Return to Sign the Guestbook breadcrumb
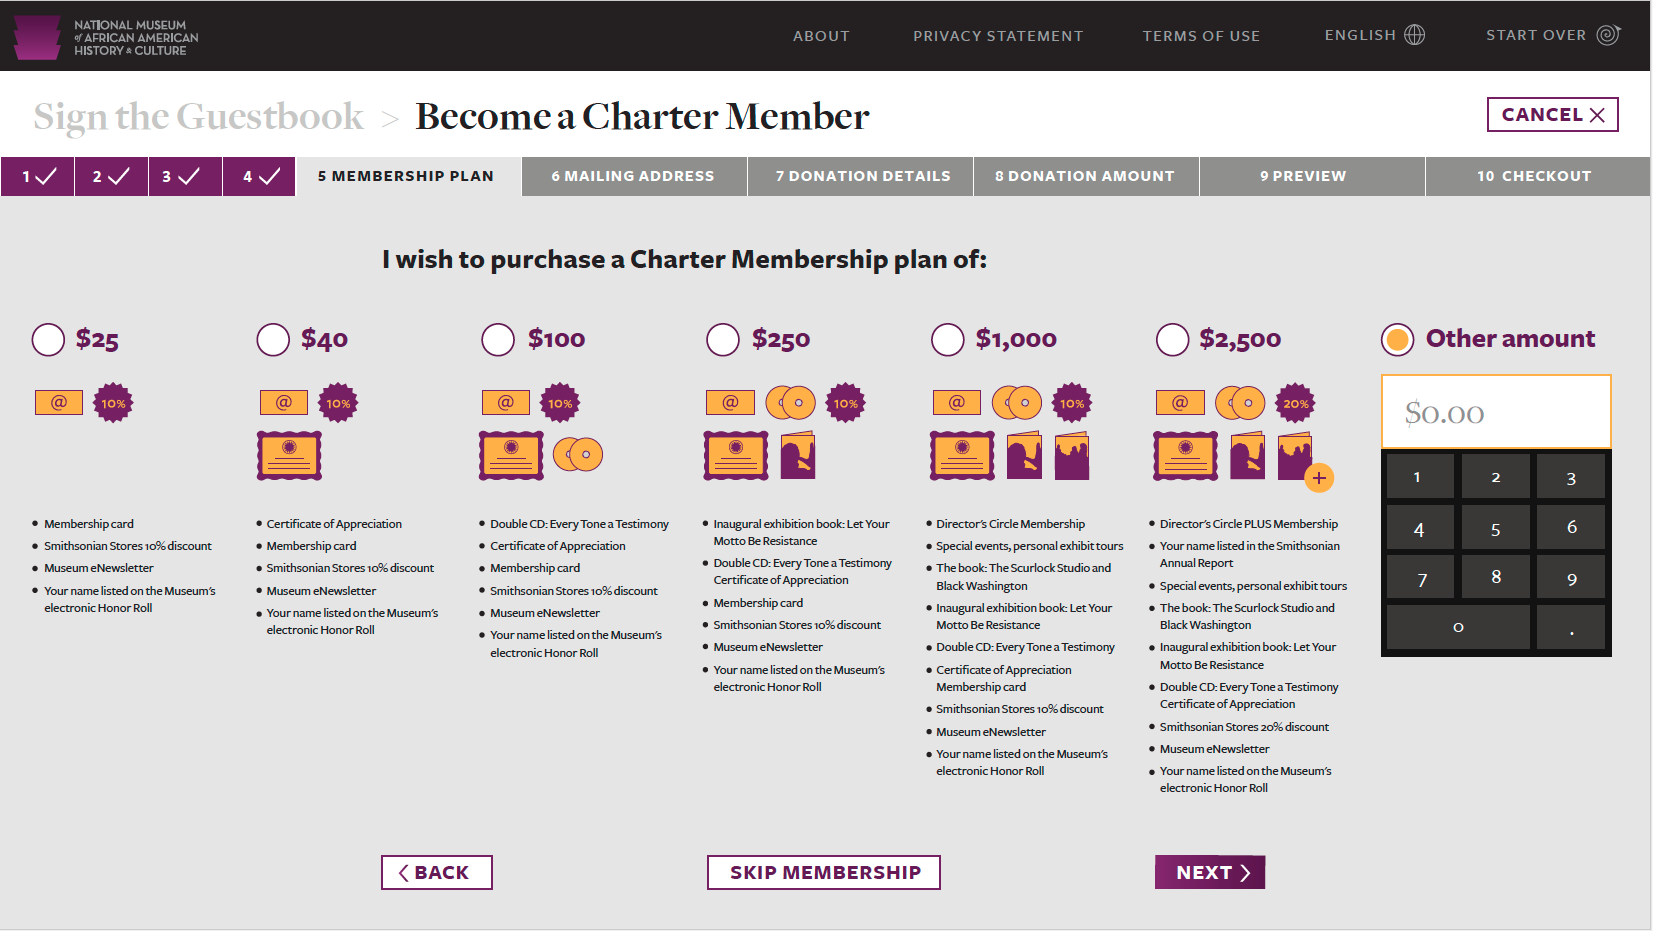This screenshot has height=931, width=1653. click(199, 117)
